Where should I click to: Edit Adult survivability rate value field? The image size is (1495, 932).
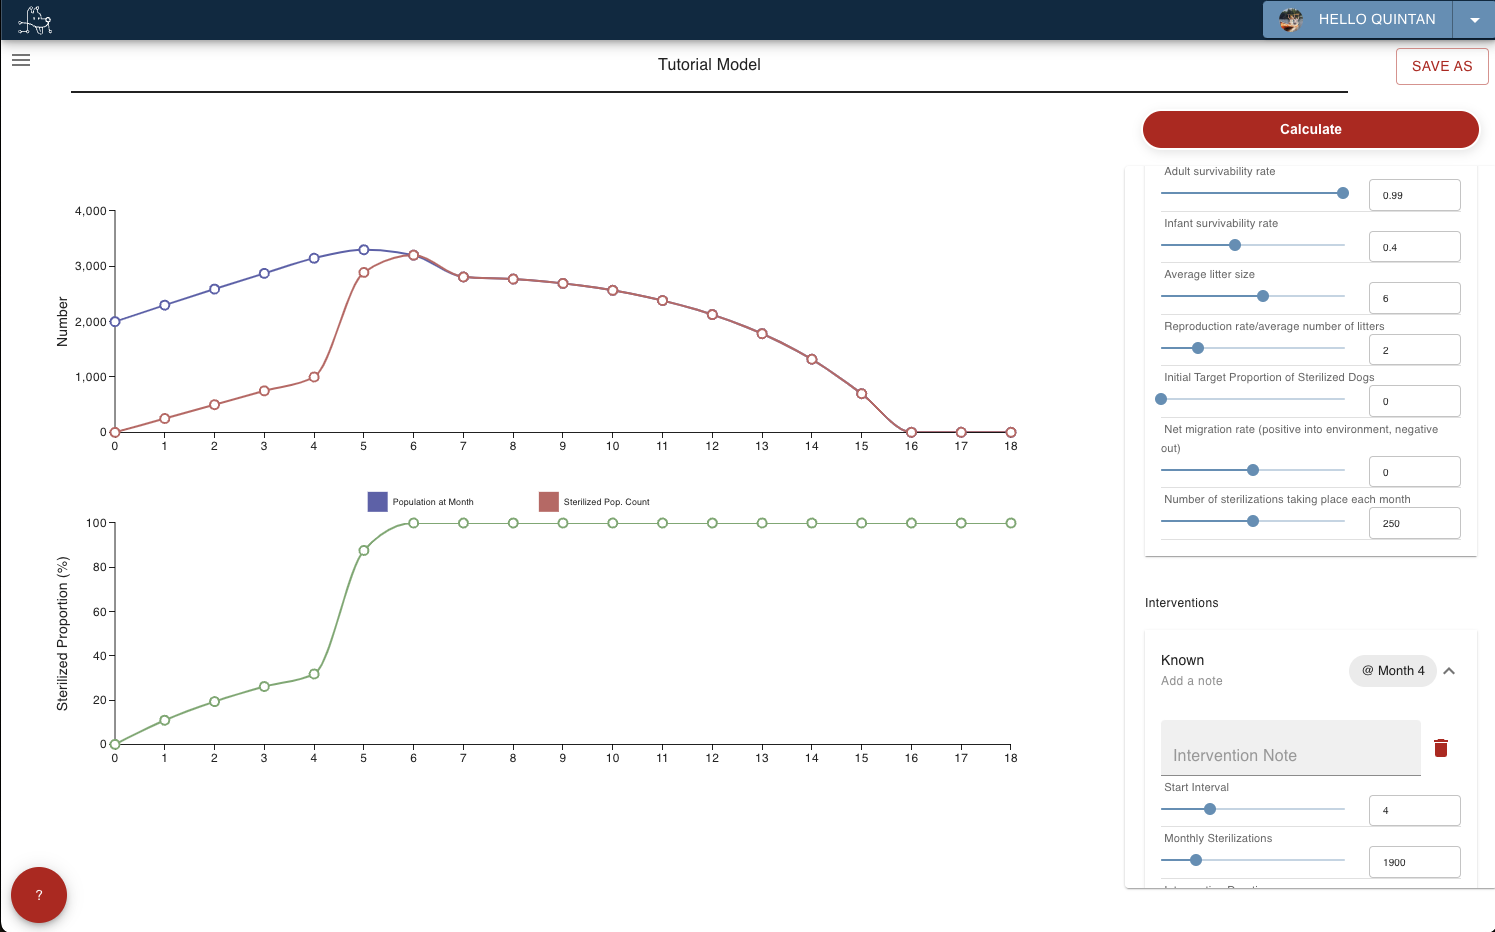click(1414, 195)
